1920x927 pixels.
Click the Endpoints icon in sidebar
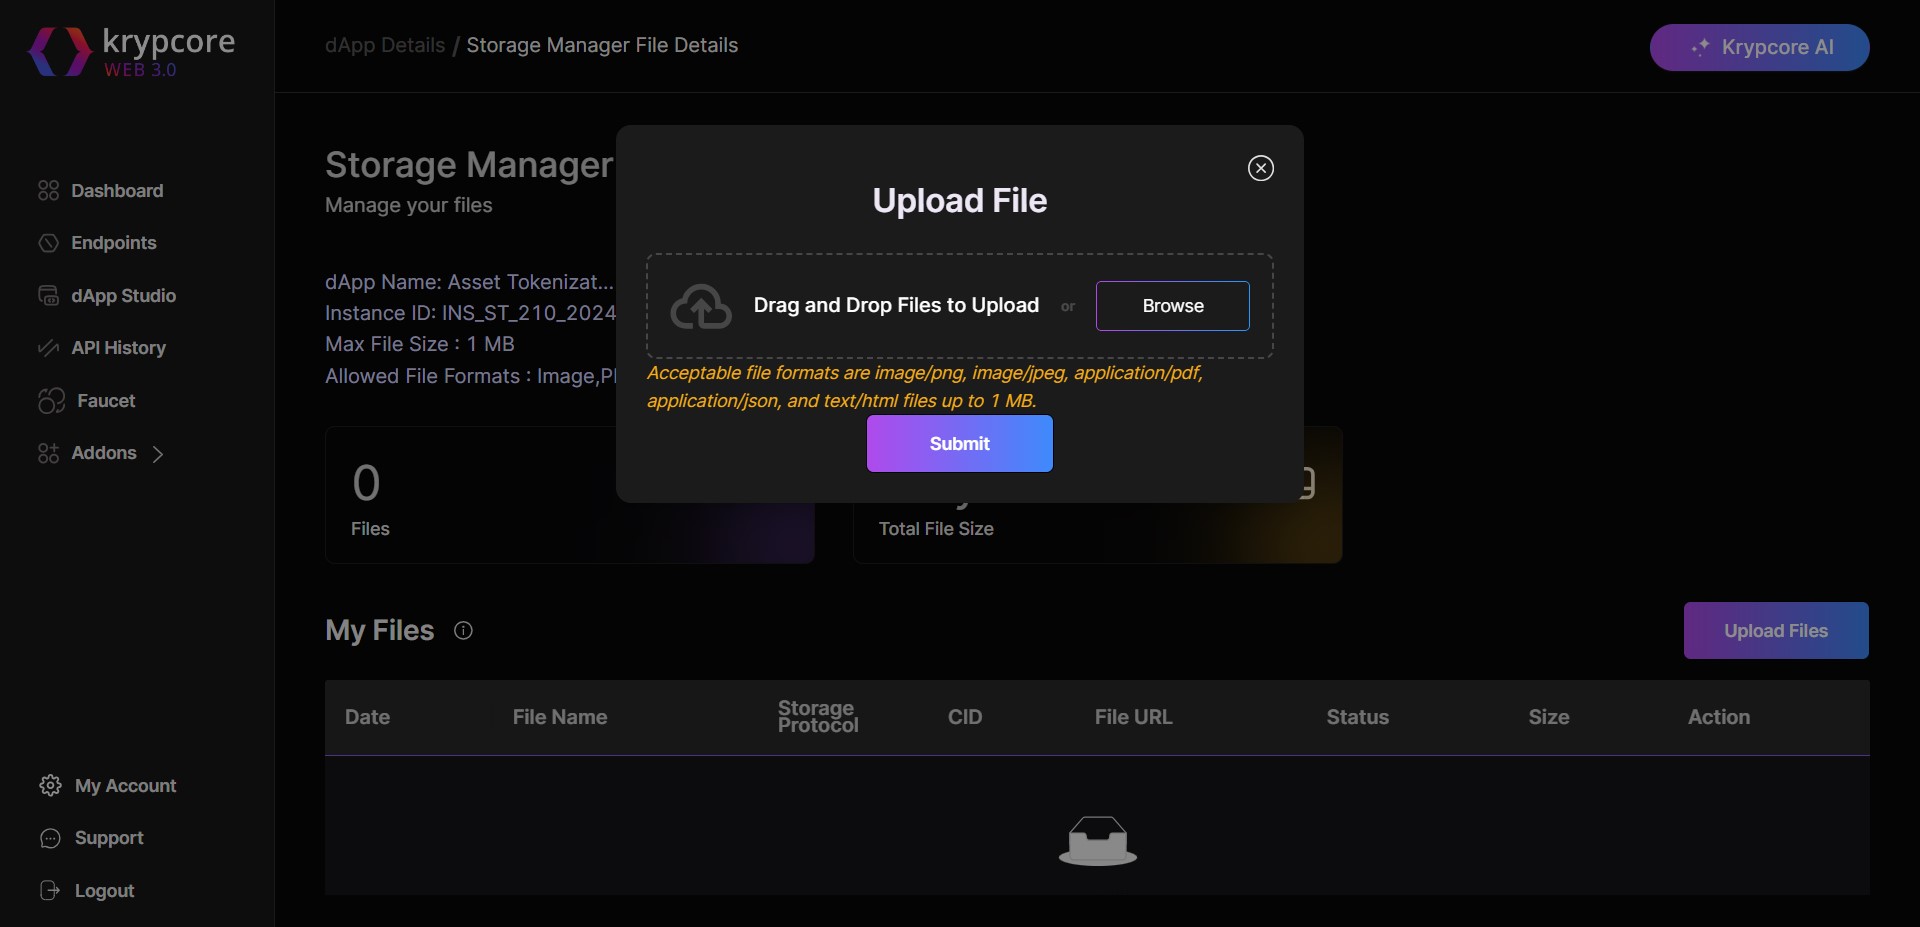pyautogui.click(x=48, y=243)
